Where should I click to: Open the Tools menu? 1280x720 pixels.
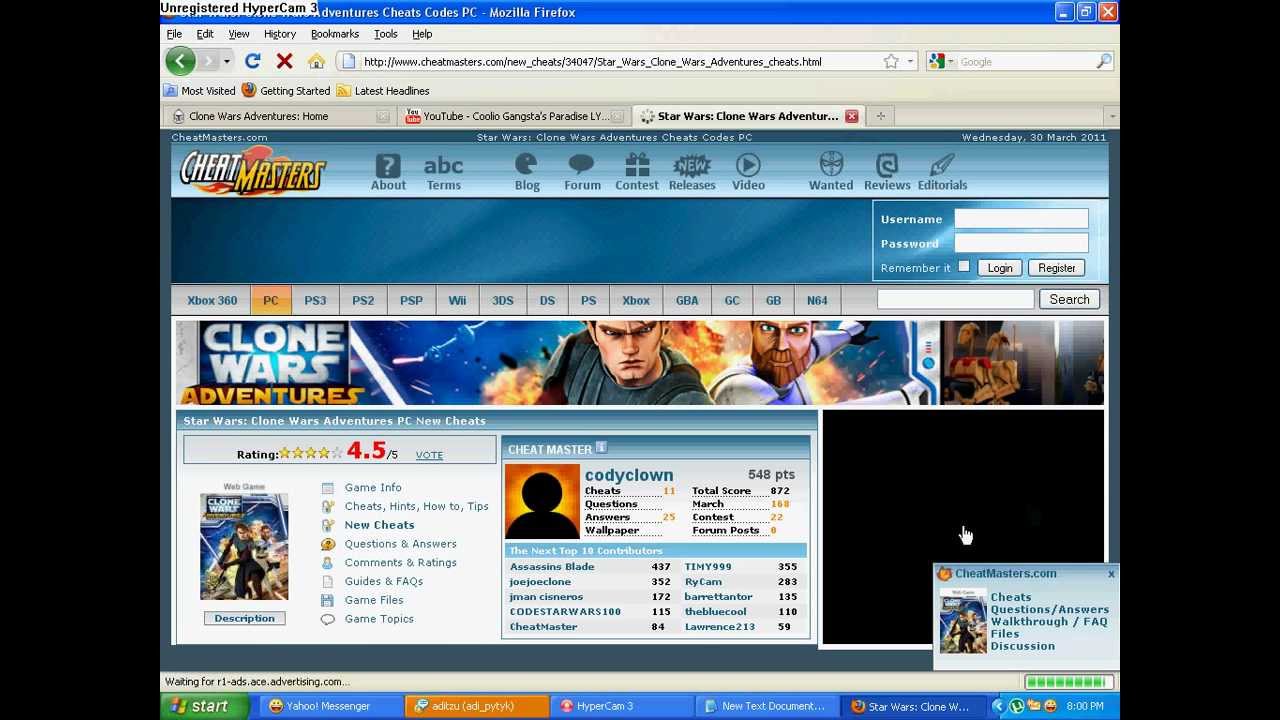pyautogui.click(x=385, y=34)
